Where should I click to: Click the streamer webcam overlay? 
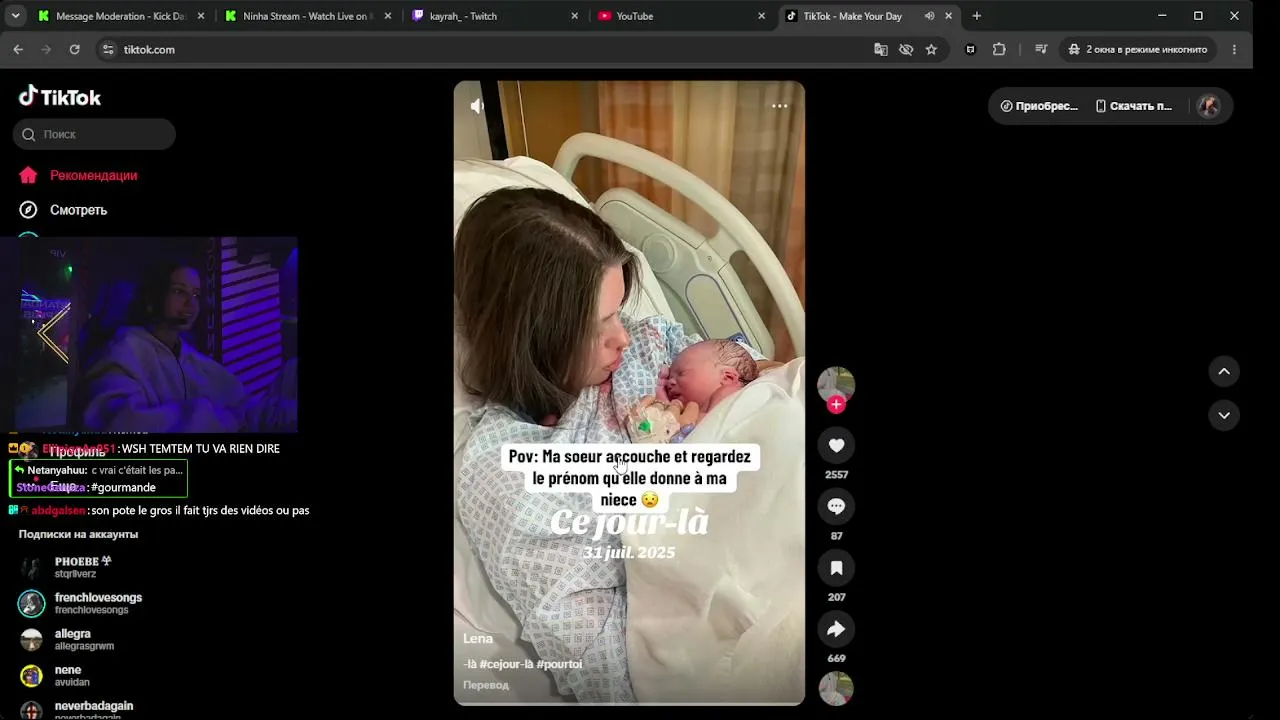tap(149, 334)
